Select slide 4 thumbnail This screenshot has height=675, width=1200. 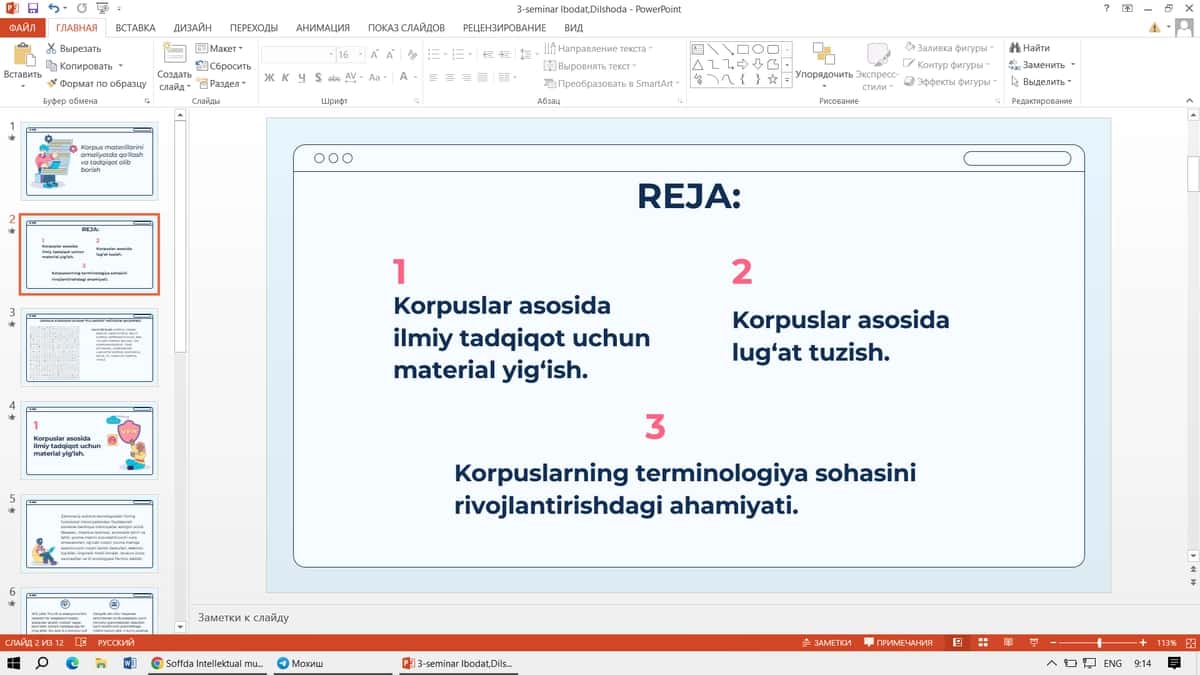[x=89, y=439]
